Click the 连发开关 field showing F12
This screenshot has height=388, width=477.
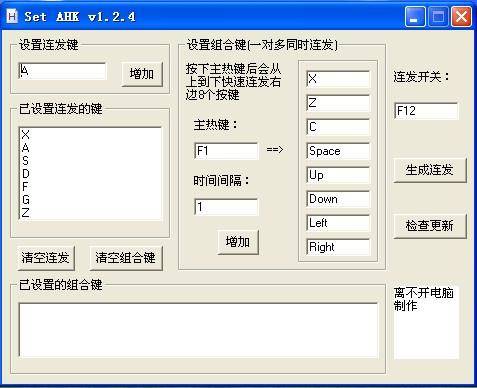pos(426,111)
